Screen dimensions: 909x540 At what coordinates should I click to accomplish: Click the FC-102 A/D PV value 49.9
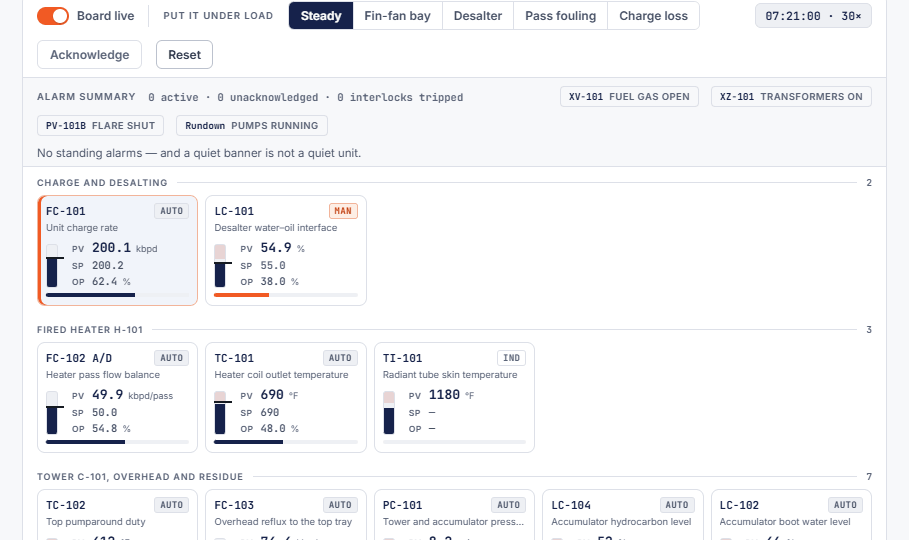click(x=107, y=394)
